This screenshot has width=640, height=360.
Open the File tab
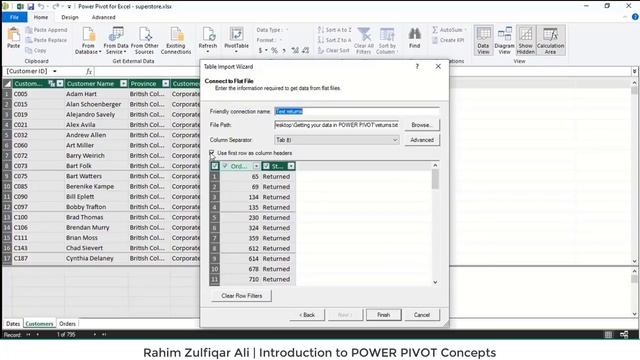click(14, 17)
